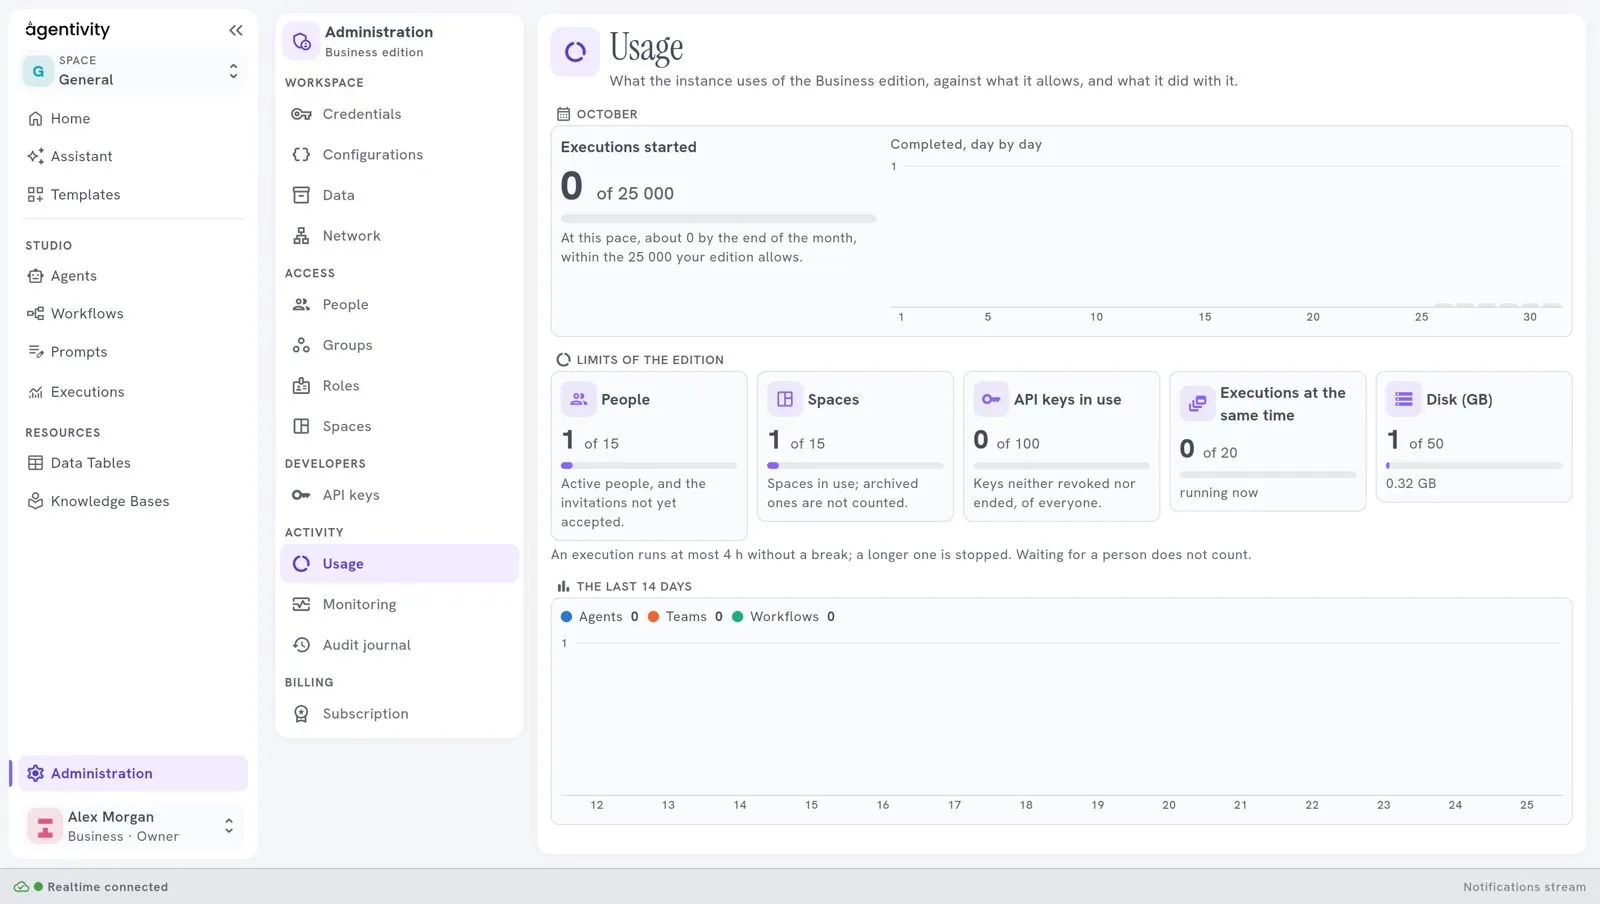Open Audit journal history icon
Viewport: 1600px width, 904px height.
tap(301, 645)
